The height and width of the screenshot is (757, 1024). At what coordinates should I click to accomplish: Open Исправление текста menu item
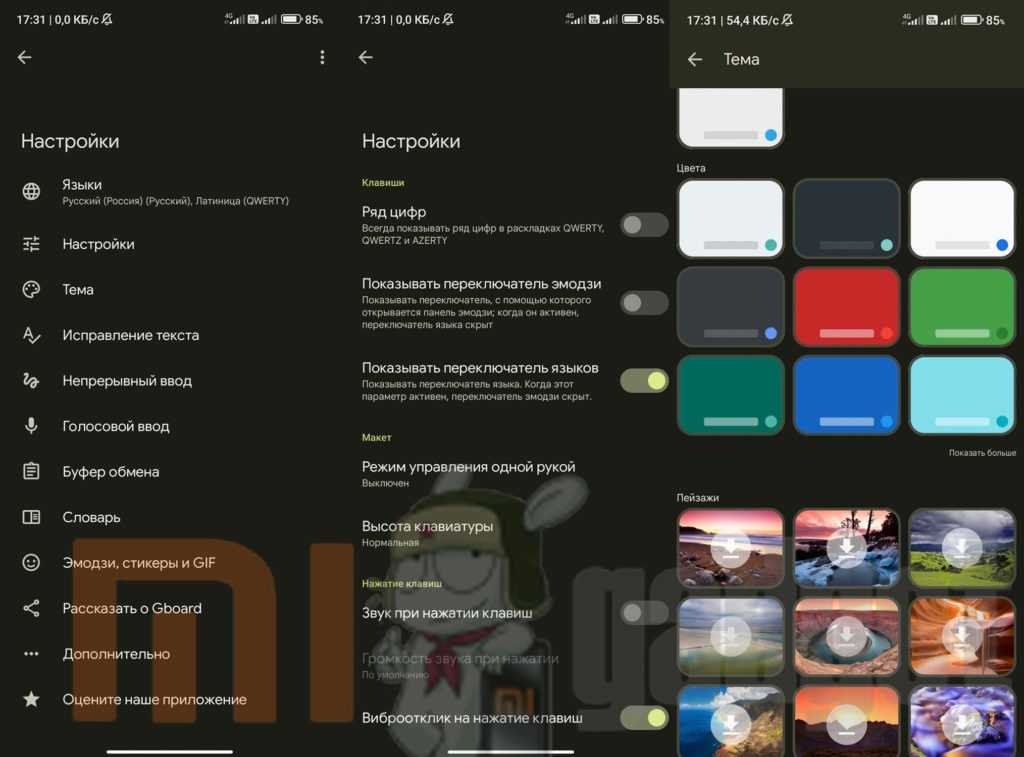(x=130, y=335)
